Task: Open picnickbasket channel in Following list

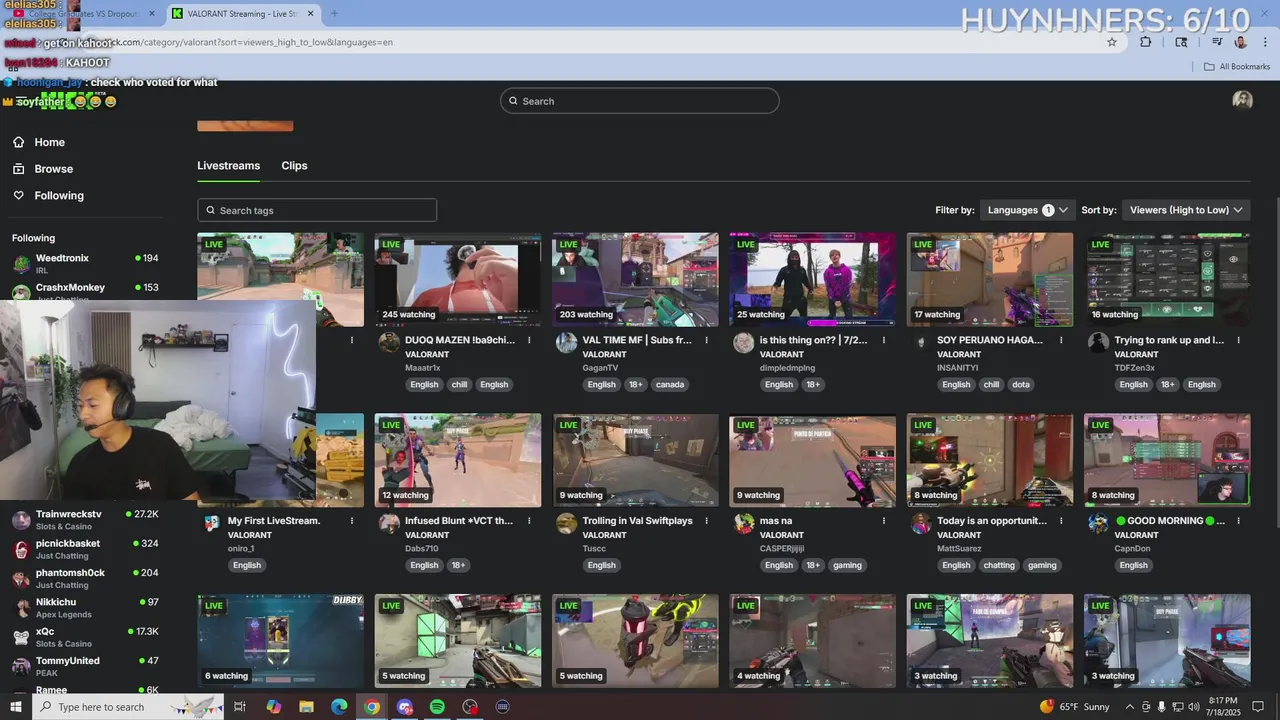Action: click(x=85, y=549)
